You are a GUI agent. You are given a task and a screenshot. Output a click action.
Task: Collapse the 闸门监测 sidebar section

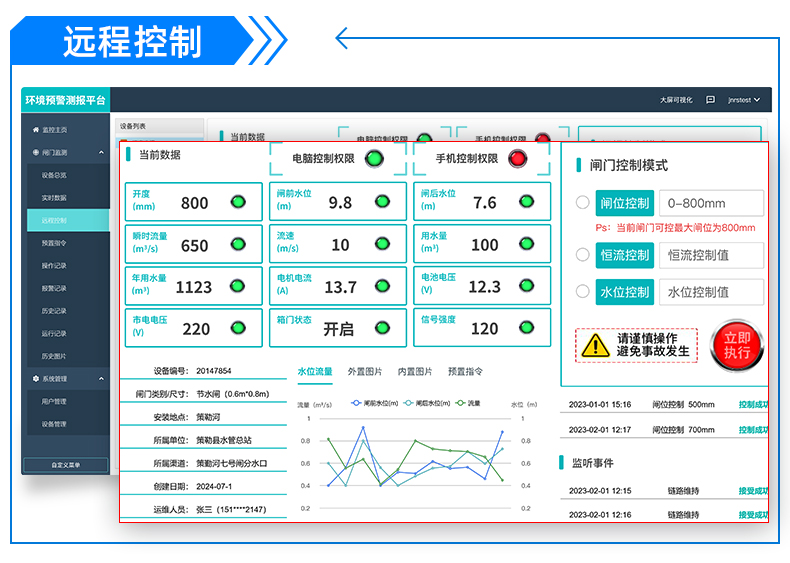pos(102,153)
